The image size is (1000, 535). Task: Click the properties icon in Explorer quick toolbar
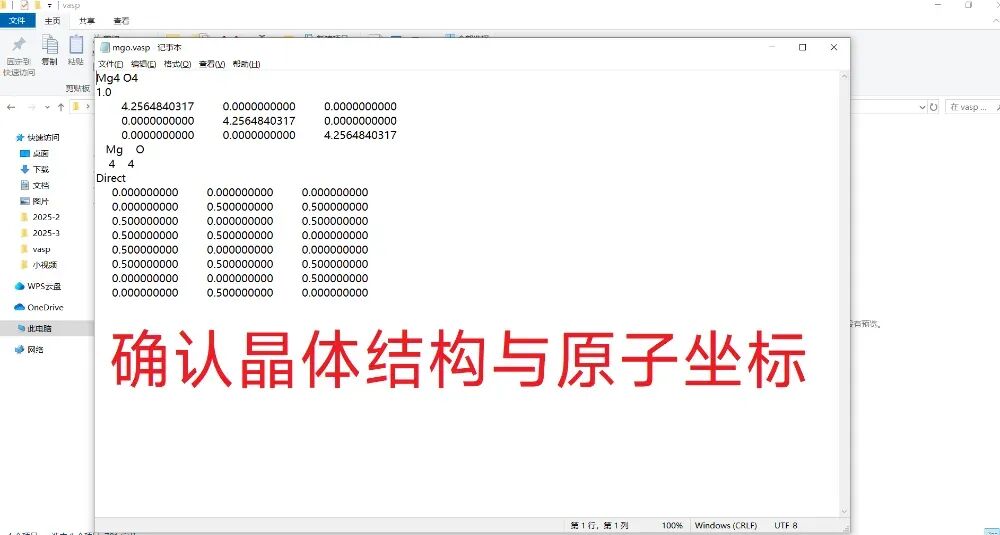coord(24,5)
